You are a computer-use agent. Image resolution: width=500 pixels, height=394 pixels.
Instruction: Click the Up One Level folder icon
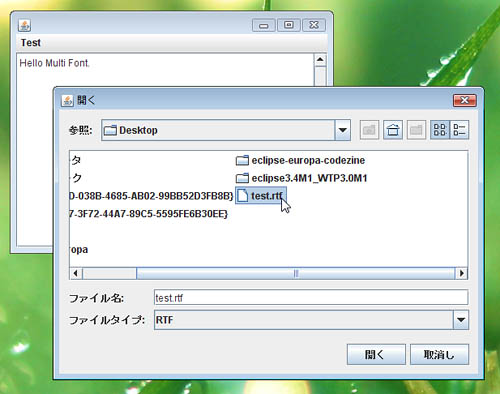point(369,130)
